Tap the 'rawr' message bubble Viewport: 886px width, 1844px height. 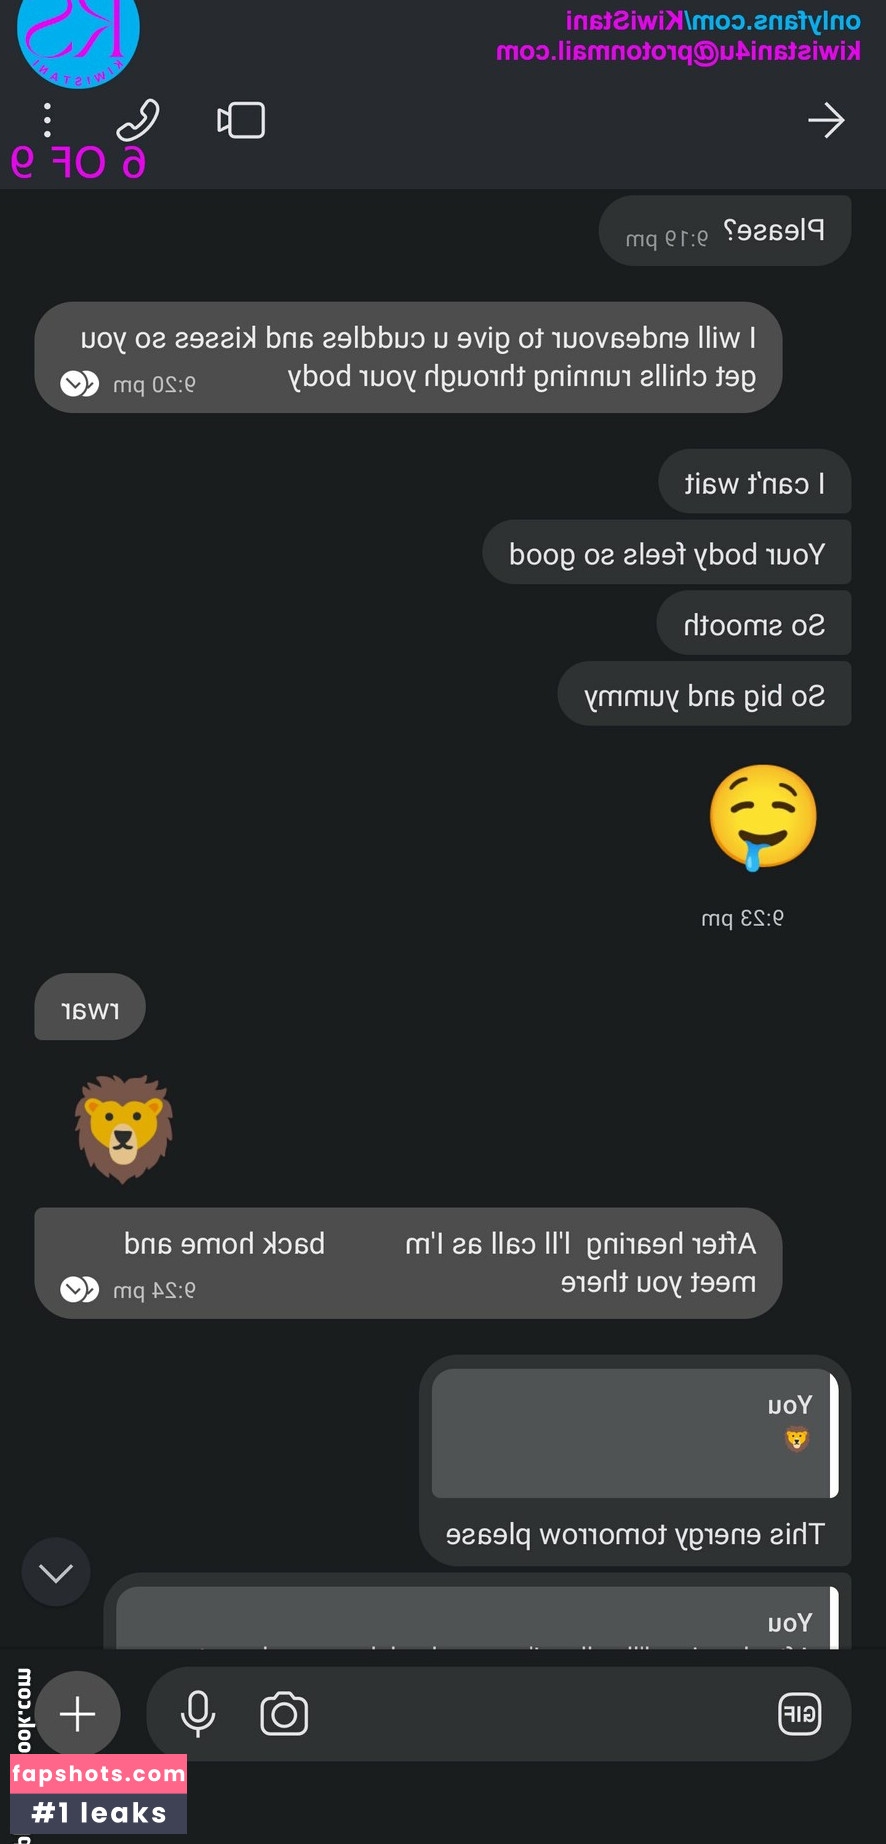click(x=90, y=1007)
